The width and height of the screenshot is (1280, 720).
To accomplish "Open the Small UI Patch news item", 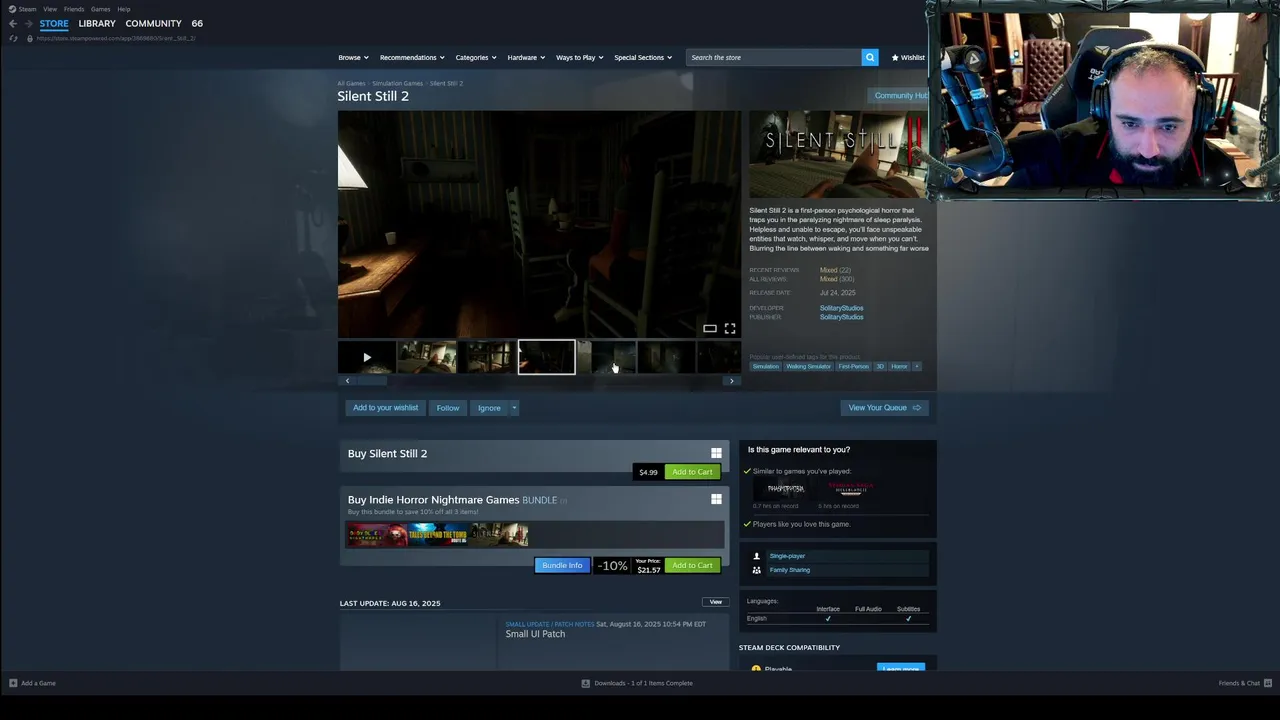I will [x=535, y=634].
